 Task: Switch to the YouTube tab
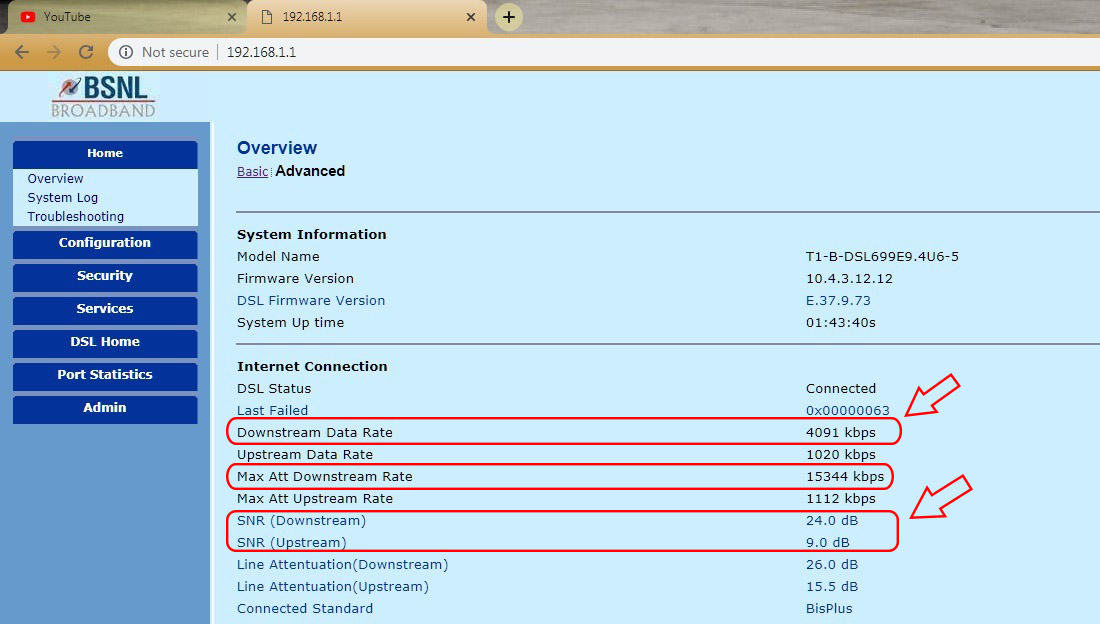[120, 17]
